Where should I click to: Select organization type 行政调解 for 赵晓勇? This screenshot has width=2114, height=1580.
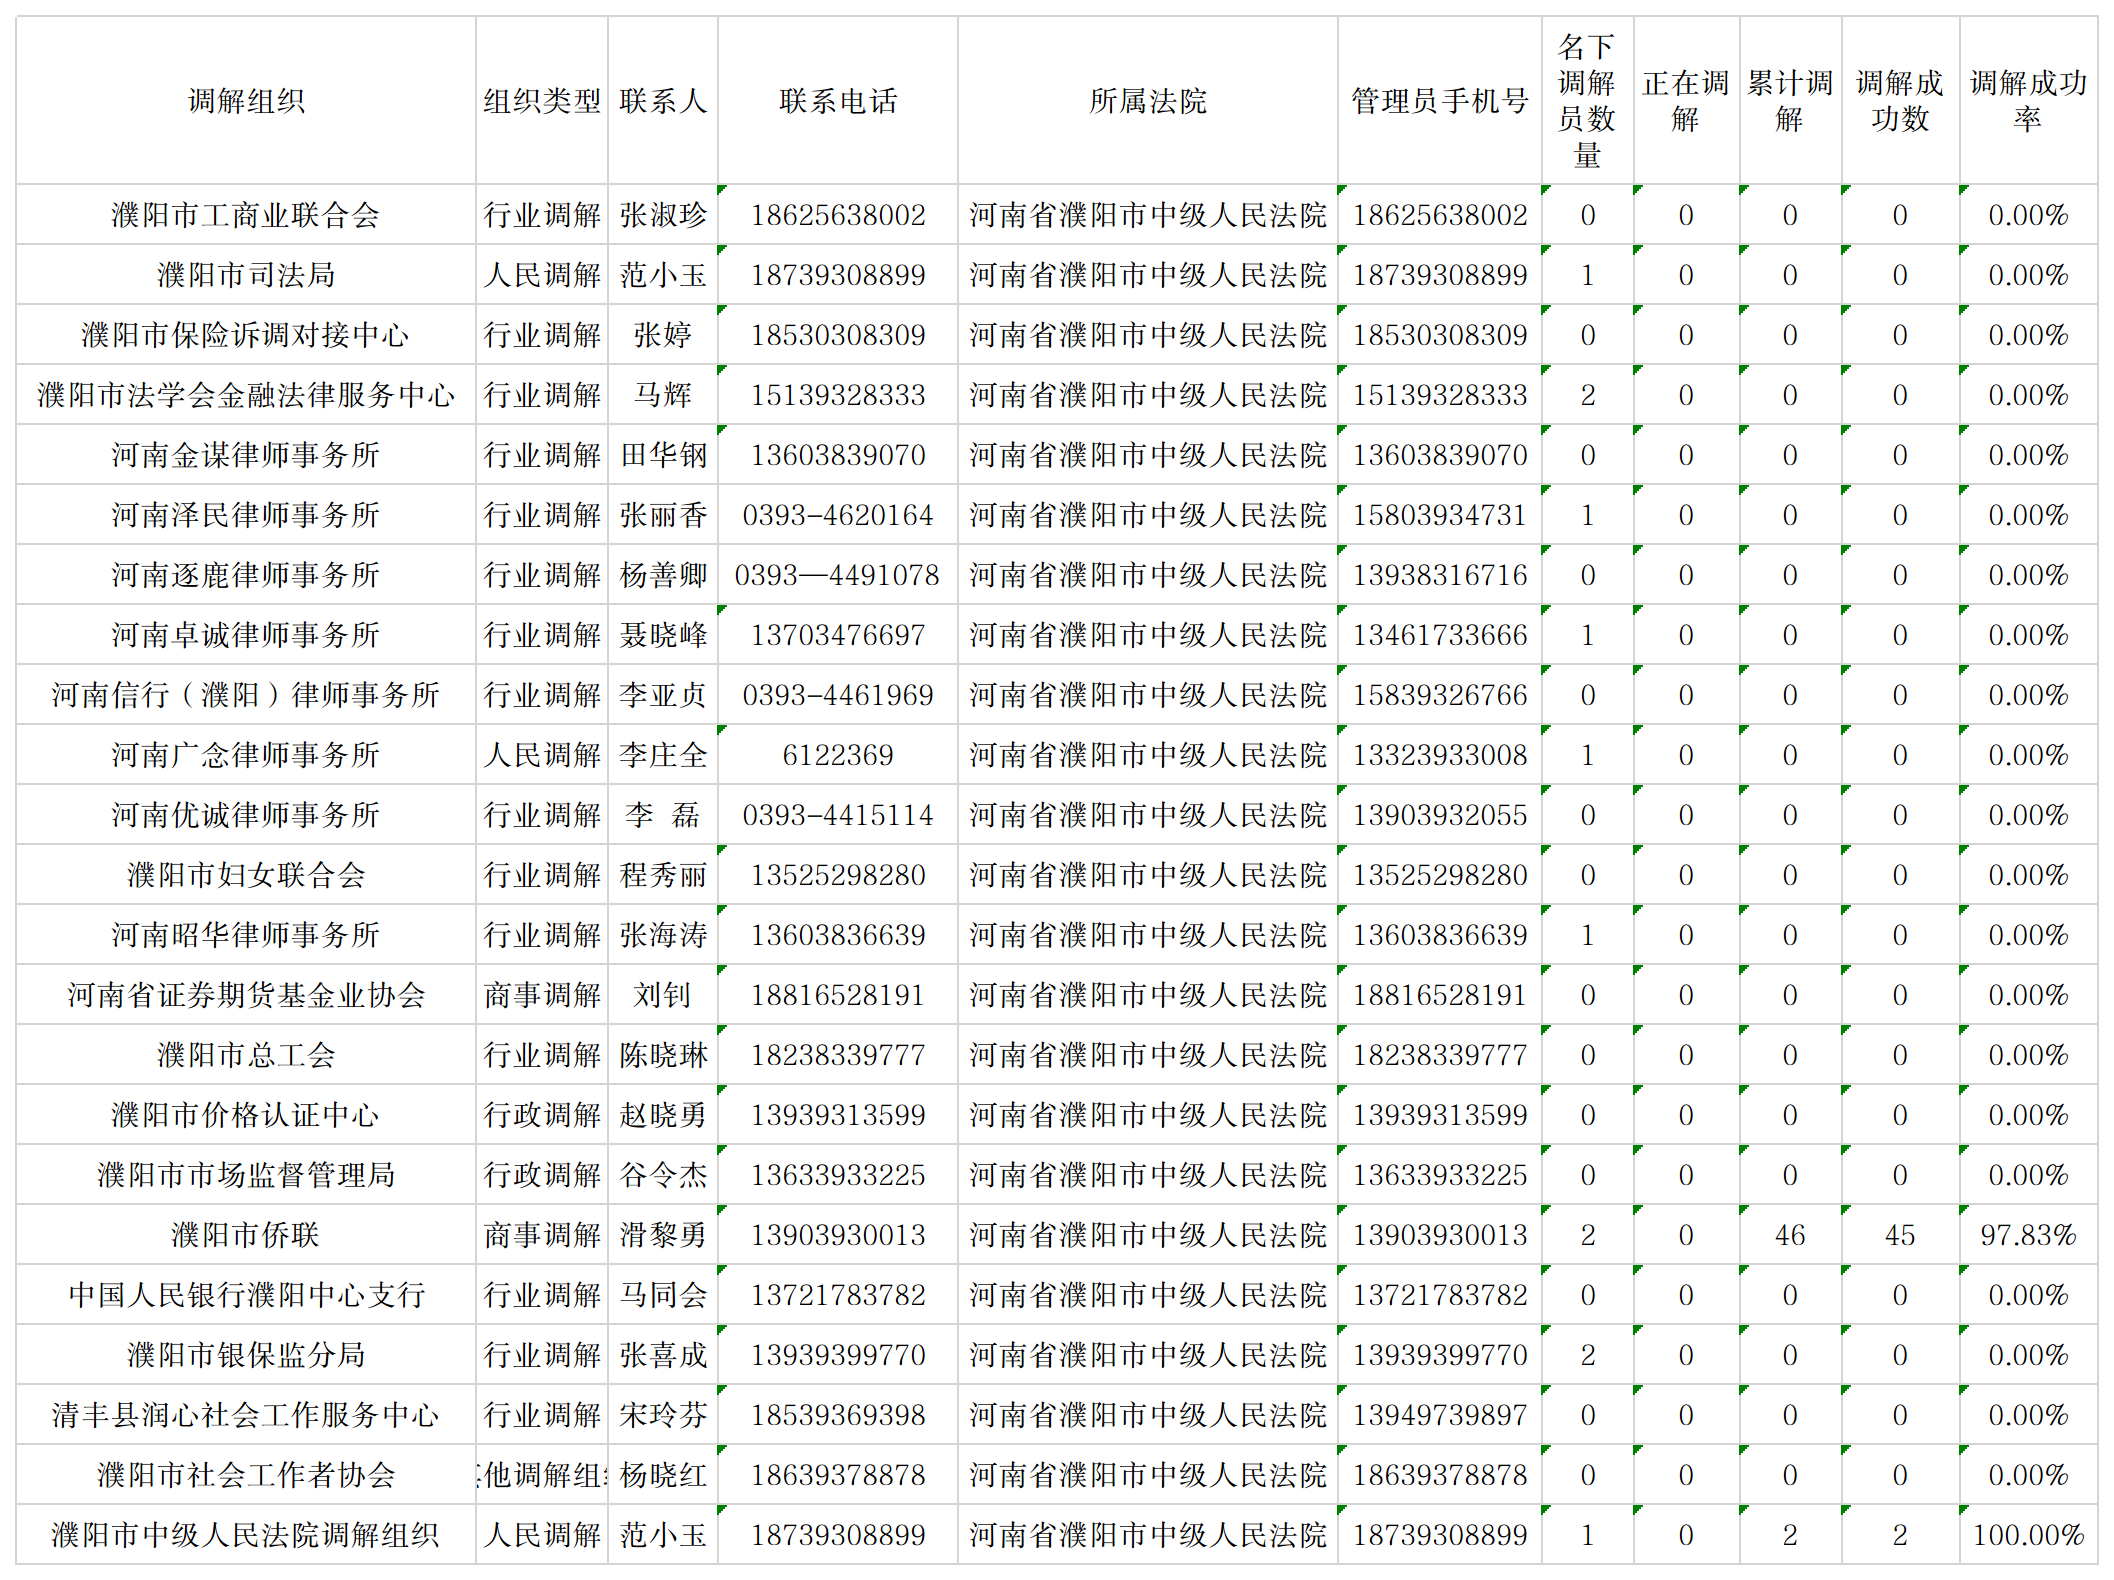pyautogui.click(x=542, y=1115)
